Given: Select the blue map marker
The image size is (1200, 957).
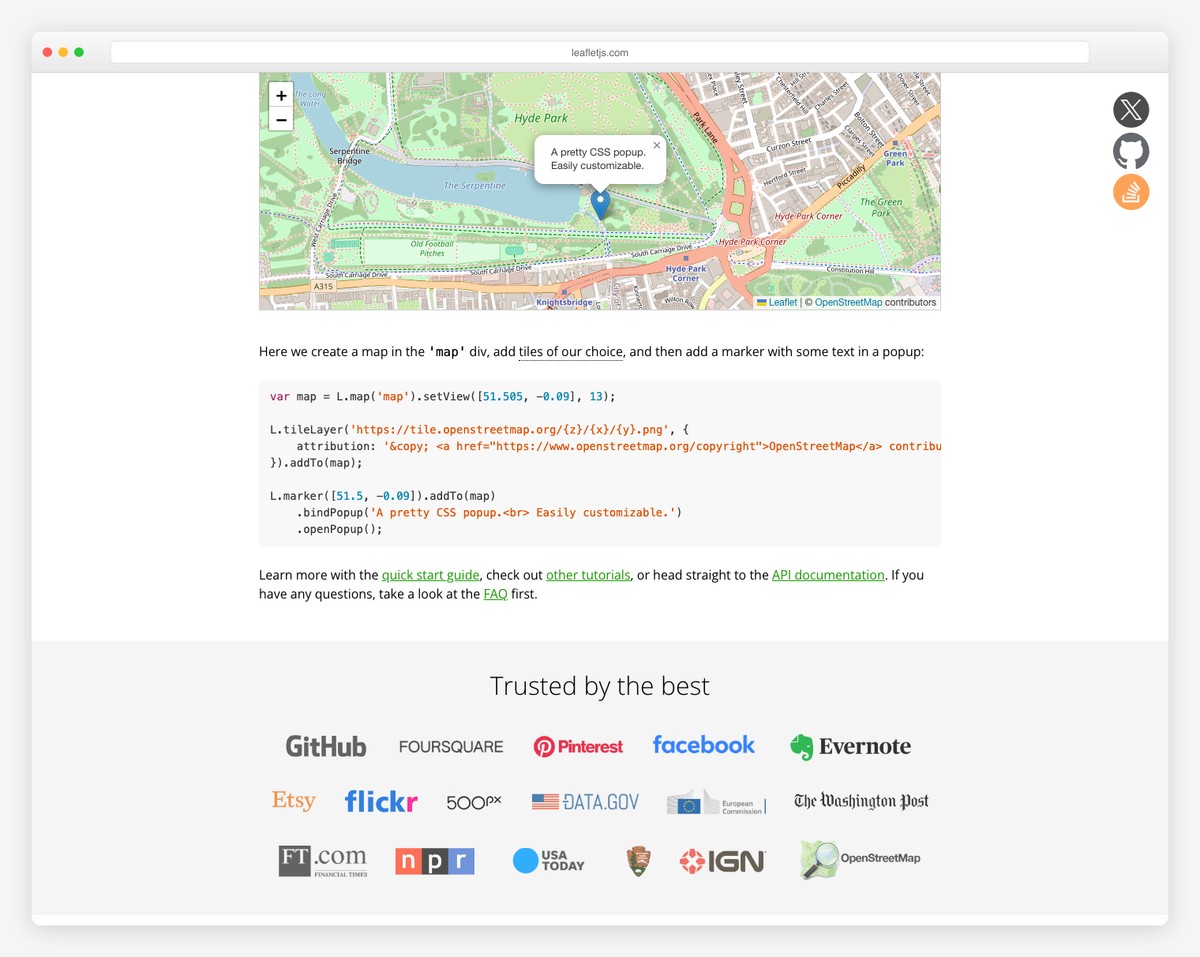Looking at the screenshot, I should [600, 203].
